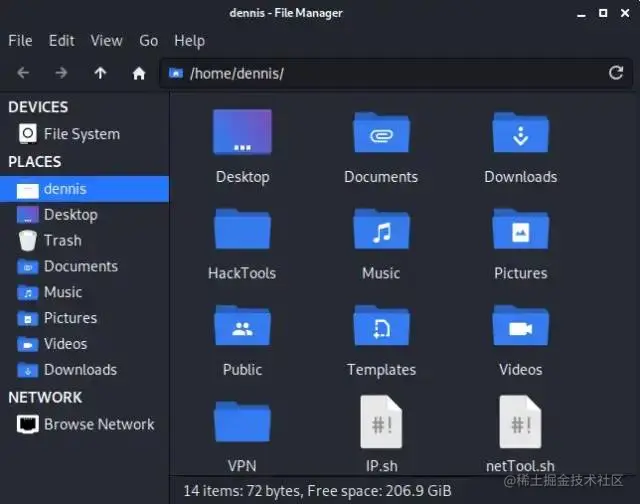The image size is (640, 504).
Task: Open the Videos folder icon in the main pane
Action: (x=520, y=325)
